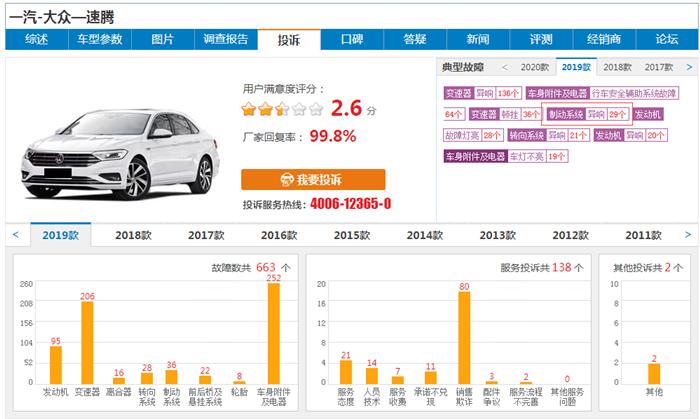Click the 我要投诉 orange button

tap(313, 179)
